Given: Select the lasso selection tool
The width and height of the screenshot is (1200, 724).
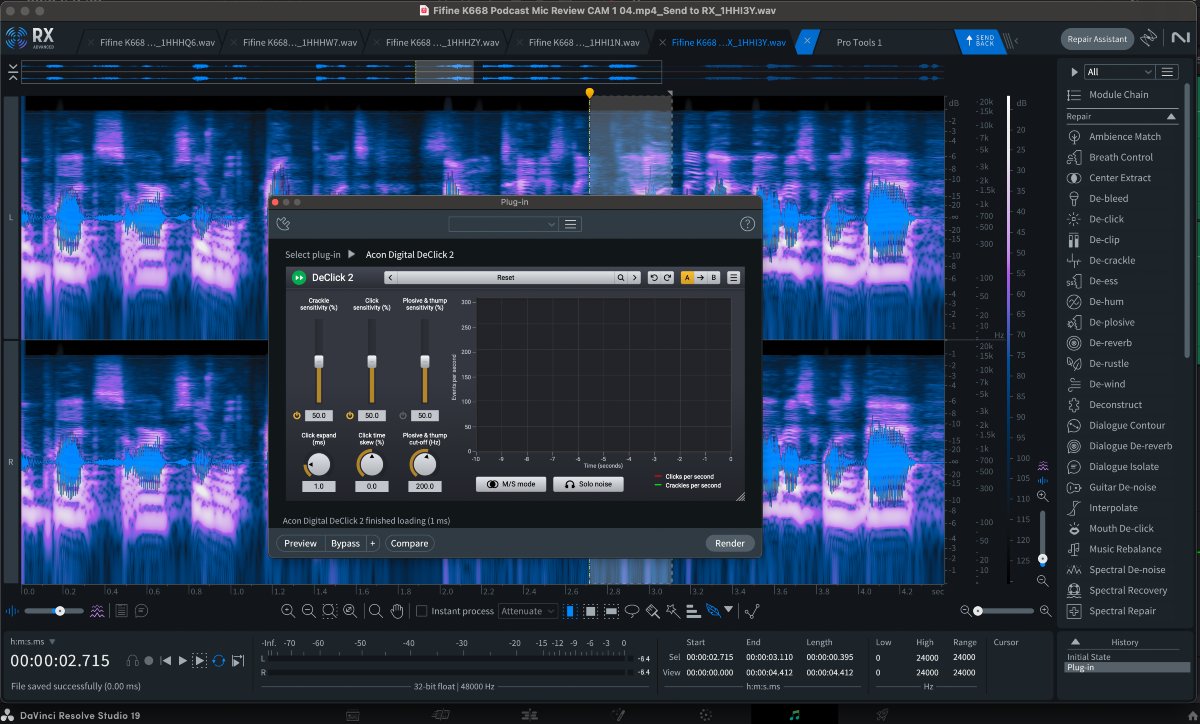Looking at the screenshot, I should [x=632, y=611].
